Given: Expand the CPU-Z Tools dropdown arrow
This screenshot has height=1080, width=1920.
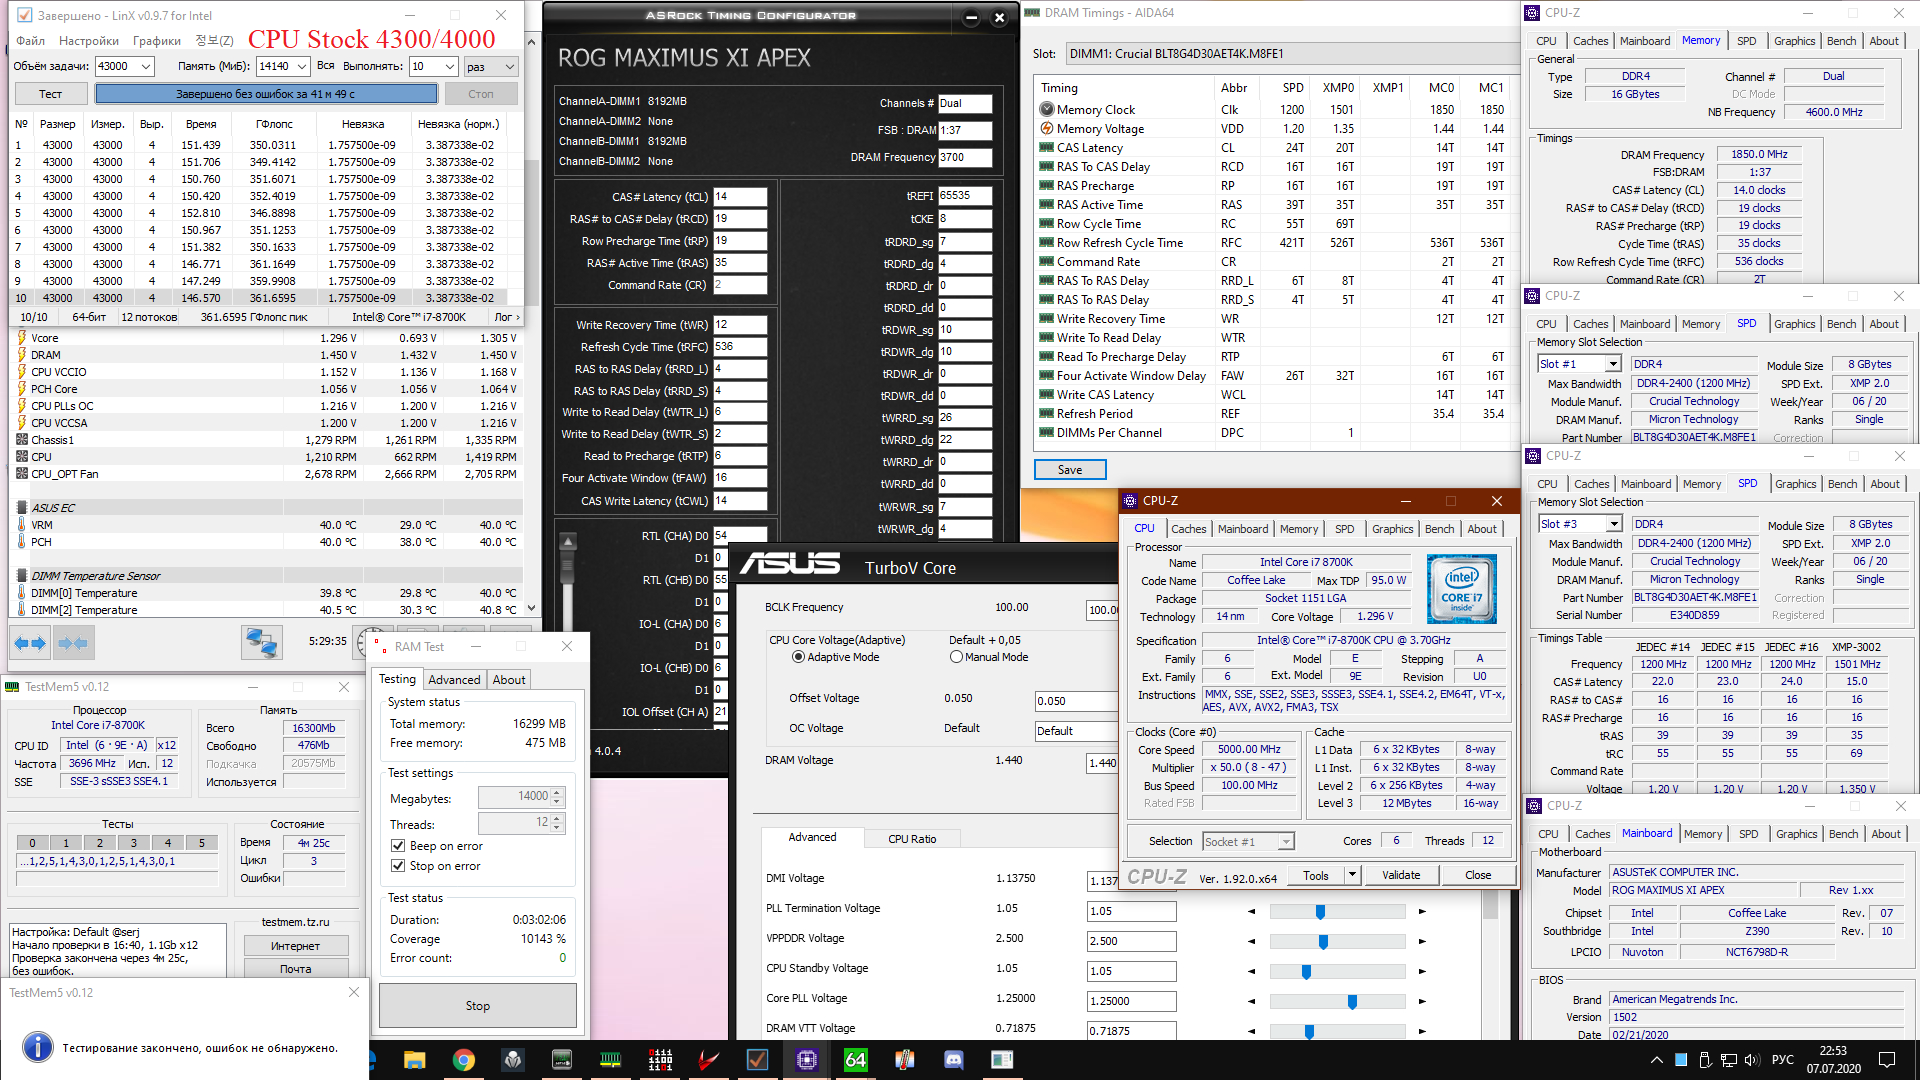Looking at the screenshot, I should click(x=1352, y=875).
